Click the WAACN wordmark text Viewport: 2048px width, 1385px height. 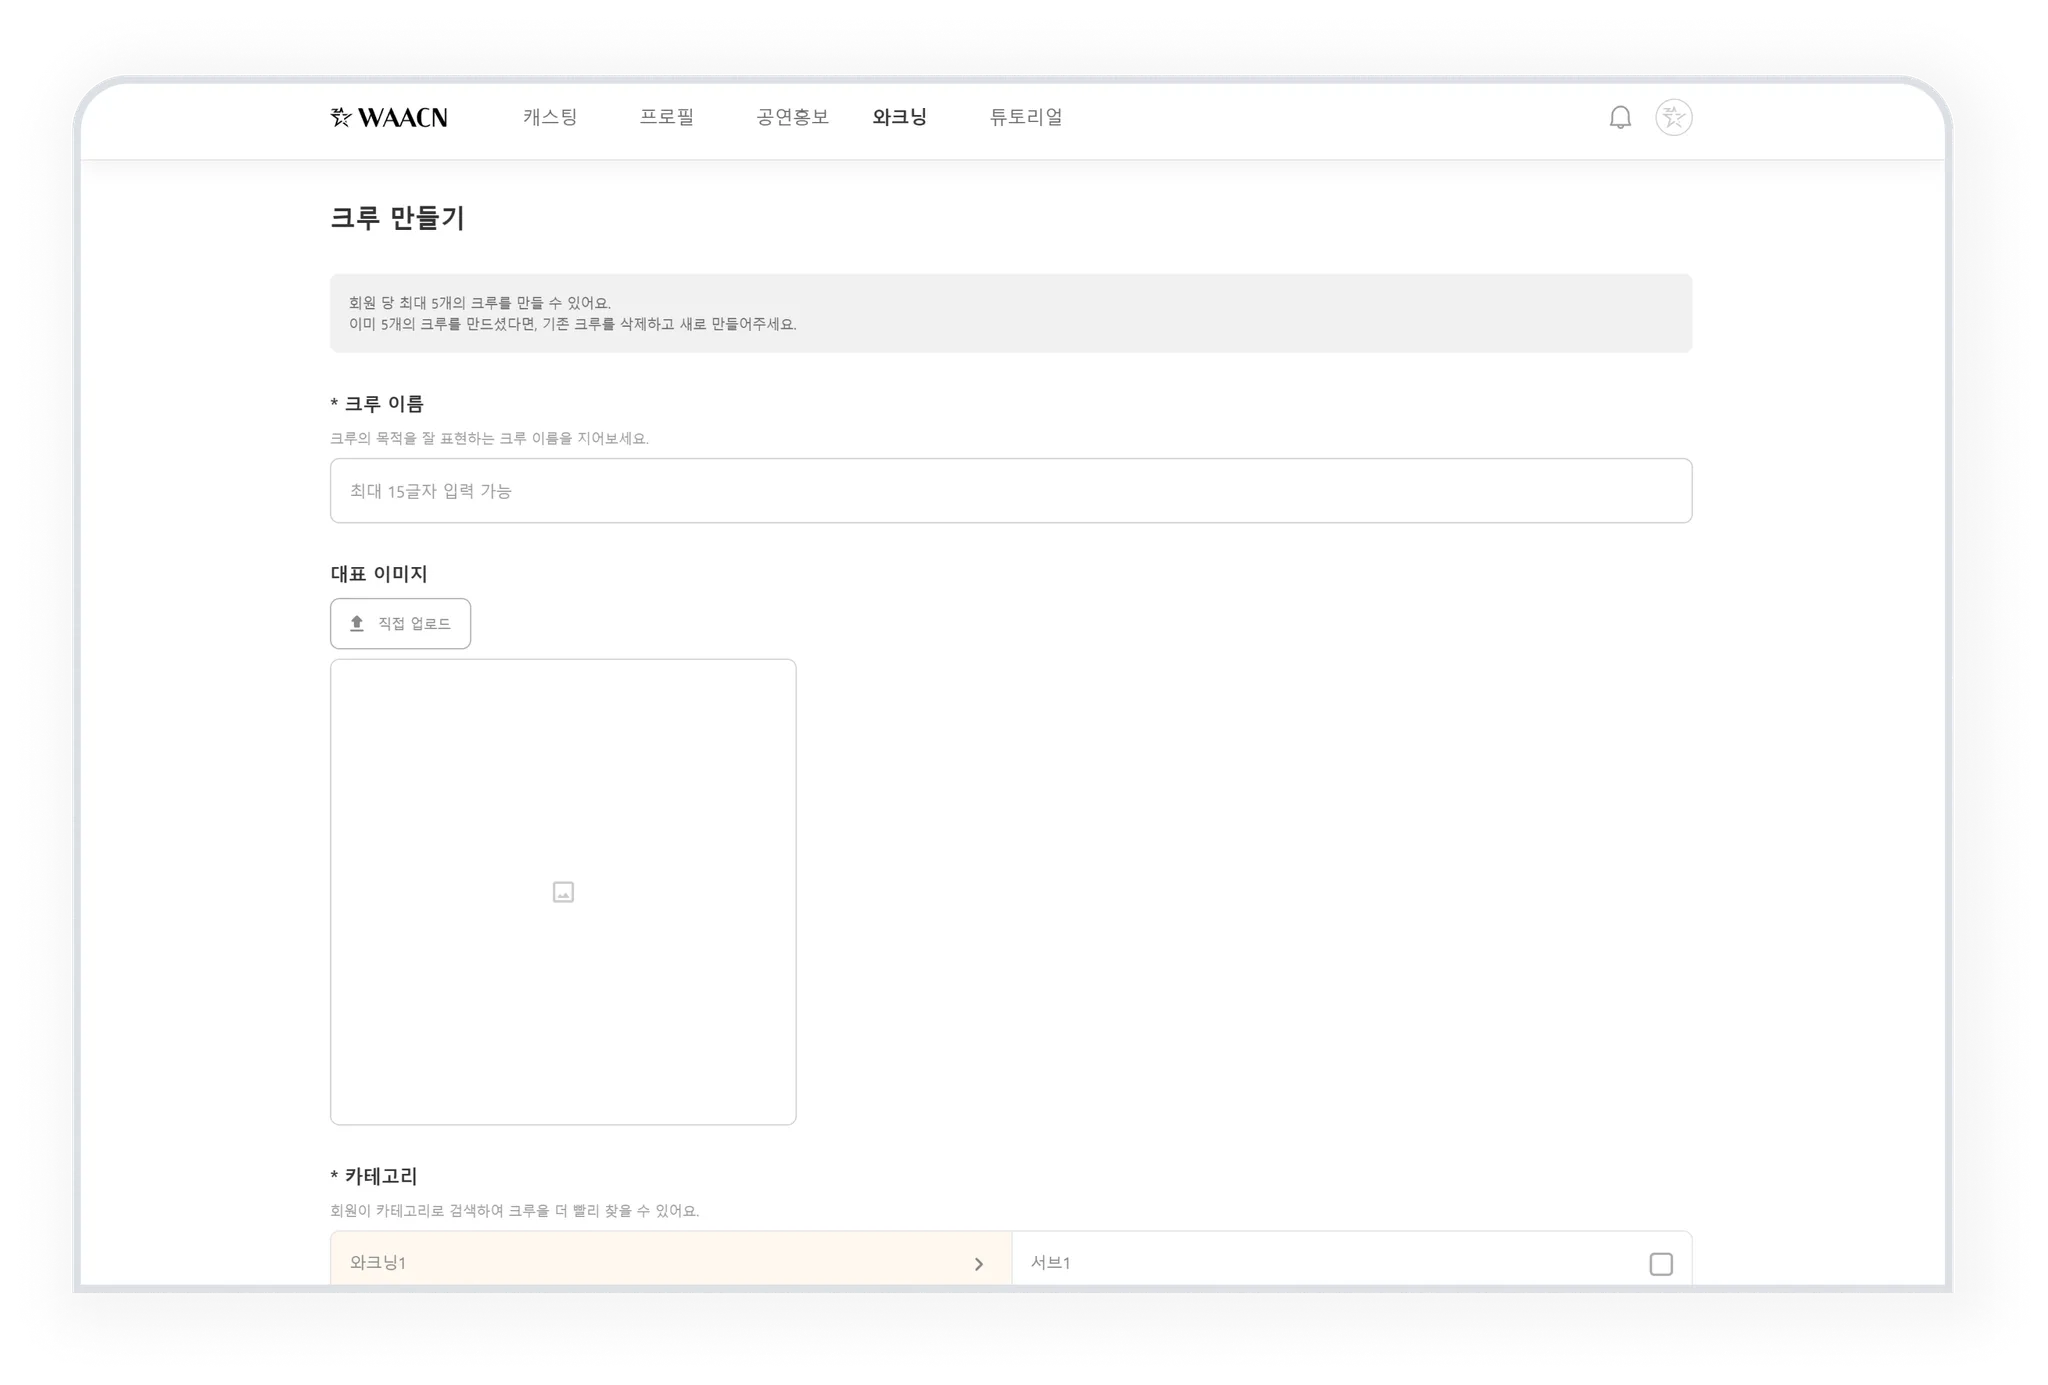click(402, 118)
